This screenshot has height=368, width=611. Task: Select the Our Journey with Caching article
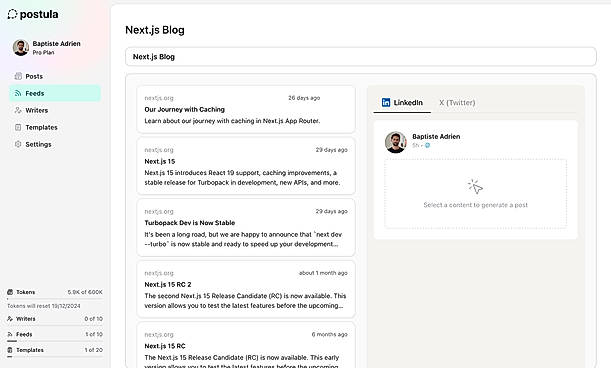click(x=246, y=110)
